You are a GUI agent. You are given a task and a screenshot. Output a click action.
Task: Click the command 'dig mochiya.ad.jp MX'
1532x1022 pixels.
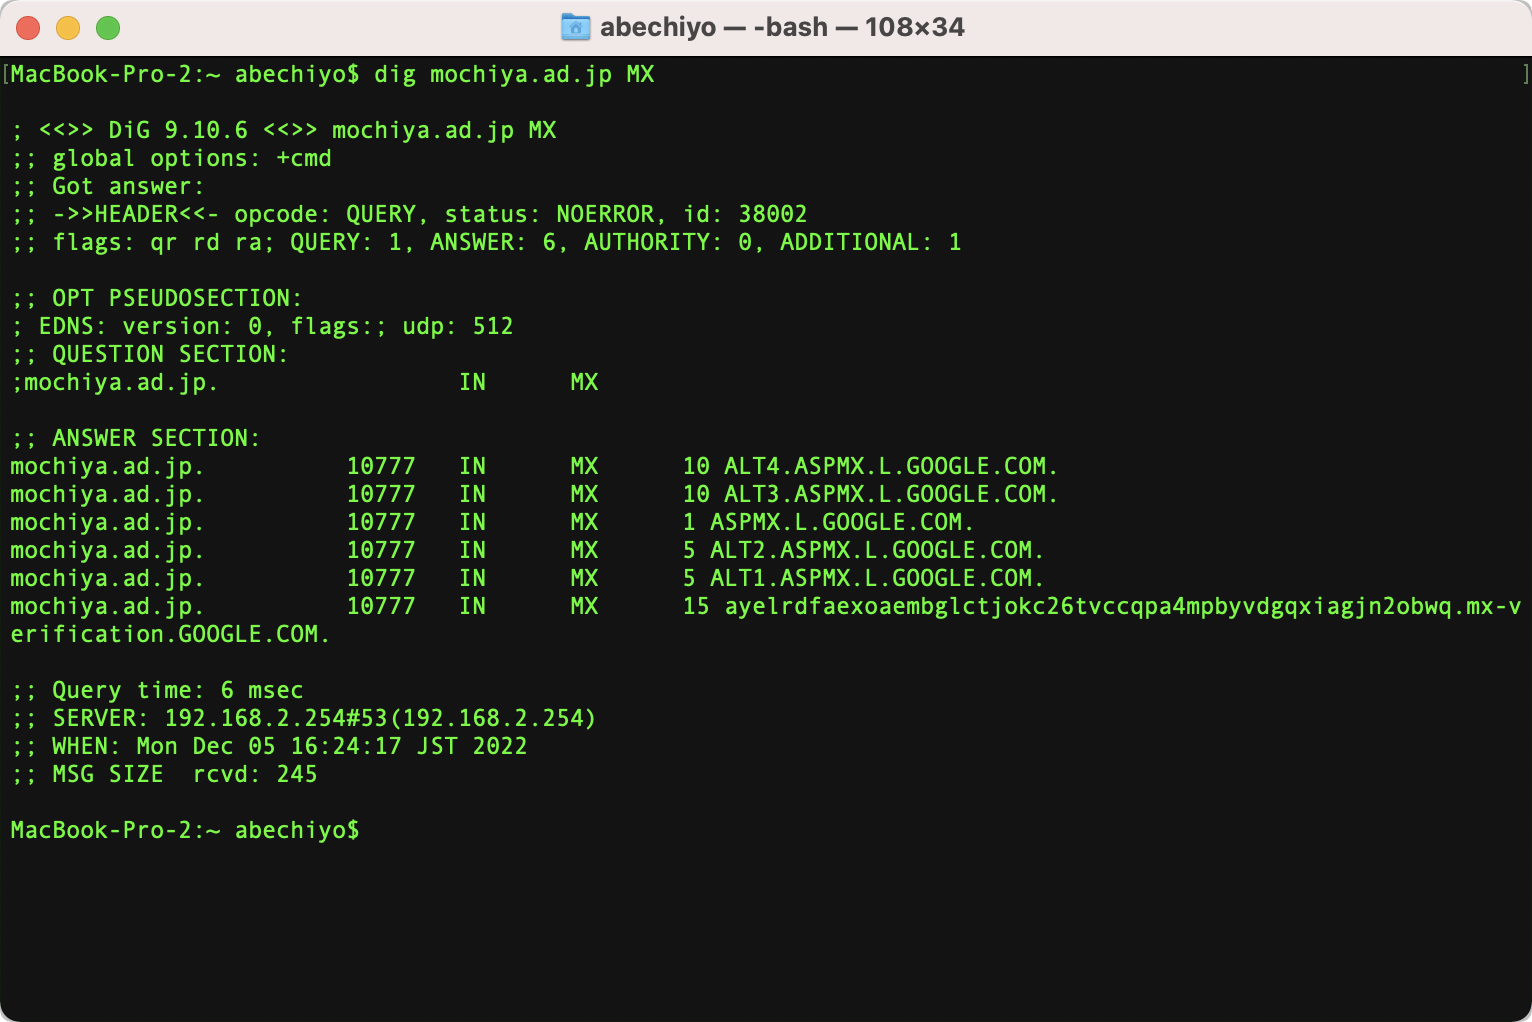coord(514,75)
